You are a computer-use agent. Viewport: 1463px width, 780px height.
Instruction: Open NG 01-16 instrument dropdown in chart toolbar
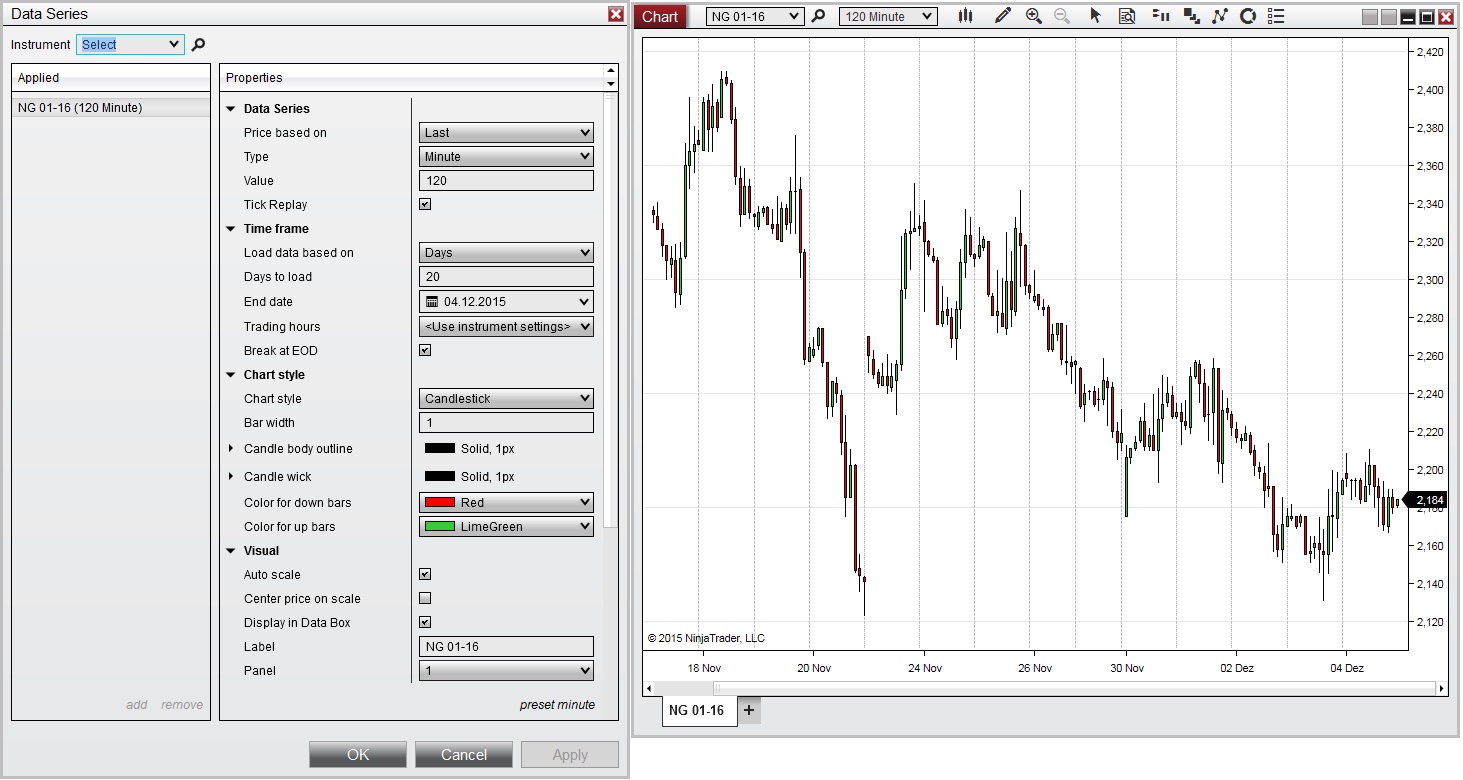(x=755, y=16)
